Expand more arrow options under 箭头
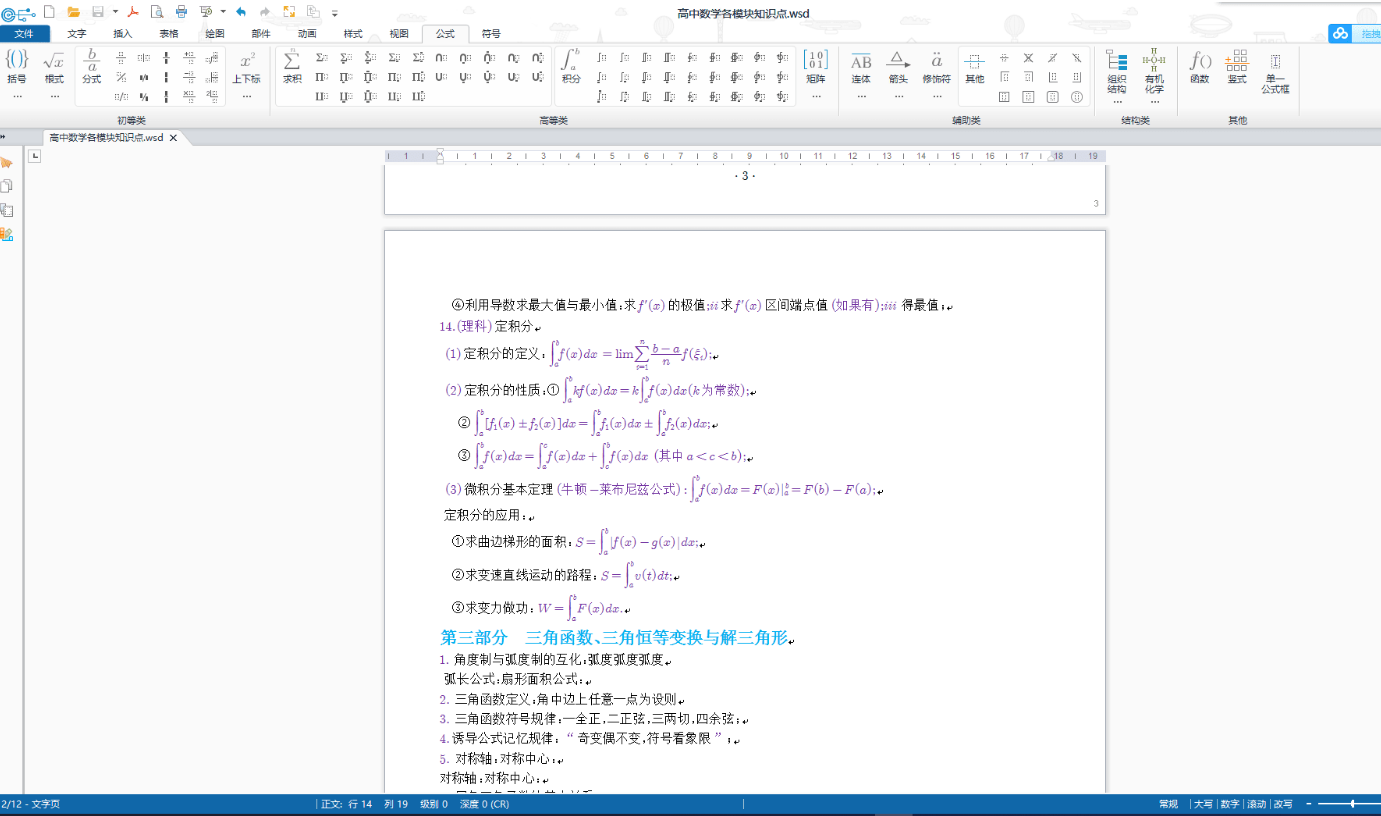This screenshot has height=816, width=1381. coord(899,96)
